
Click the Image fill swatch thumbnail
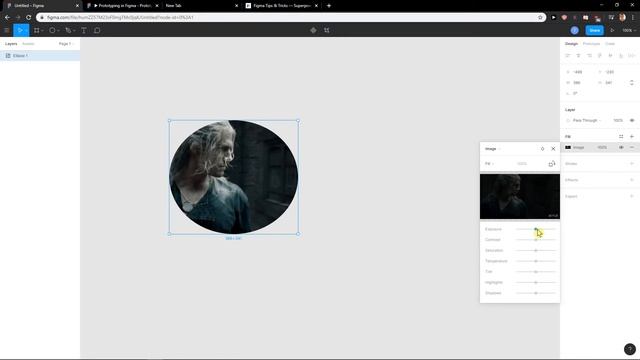(x=568, y=147)
